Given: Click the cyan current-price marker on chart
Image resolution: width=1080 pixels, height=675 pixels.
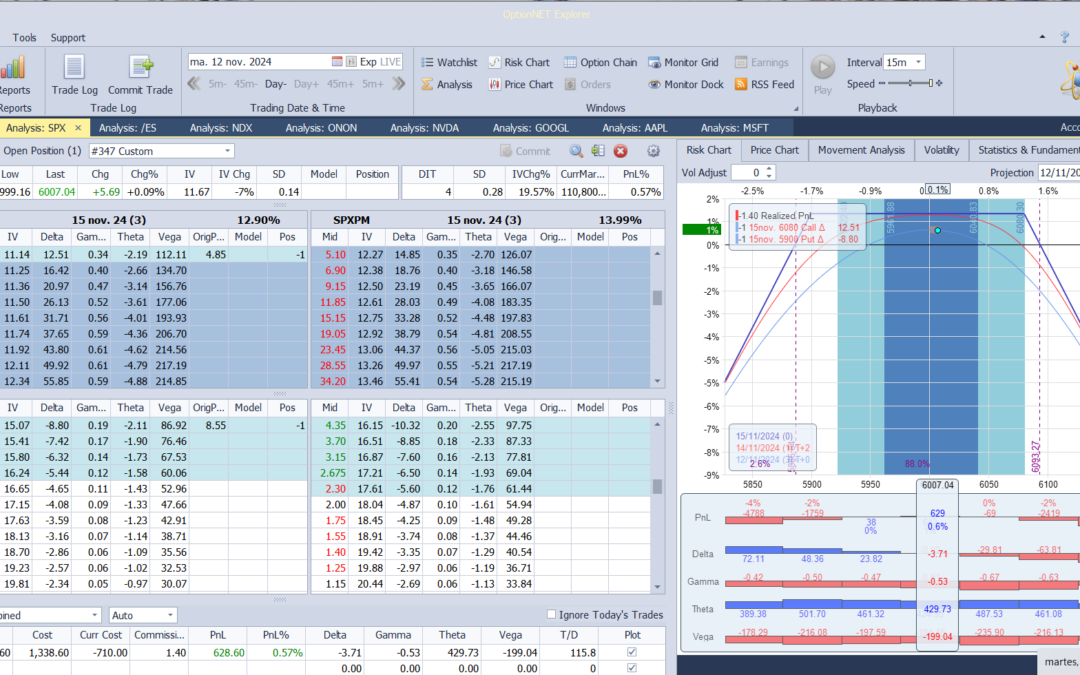Looking at the screenshot, I should pyautogui.click(x=937, y=230).
